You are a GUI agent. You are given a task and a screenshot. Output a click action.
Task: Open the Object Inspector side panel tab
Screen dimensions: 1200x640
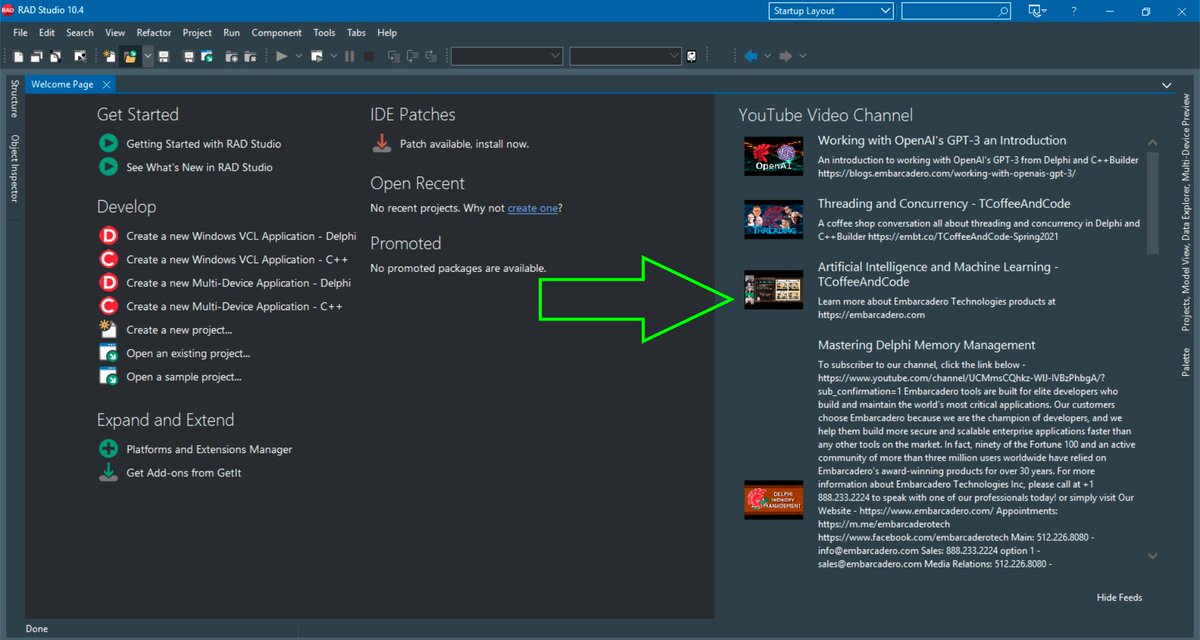pos(14,168)
